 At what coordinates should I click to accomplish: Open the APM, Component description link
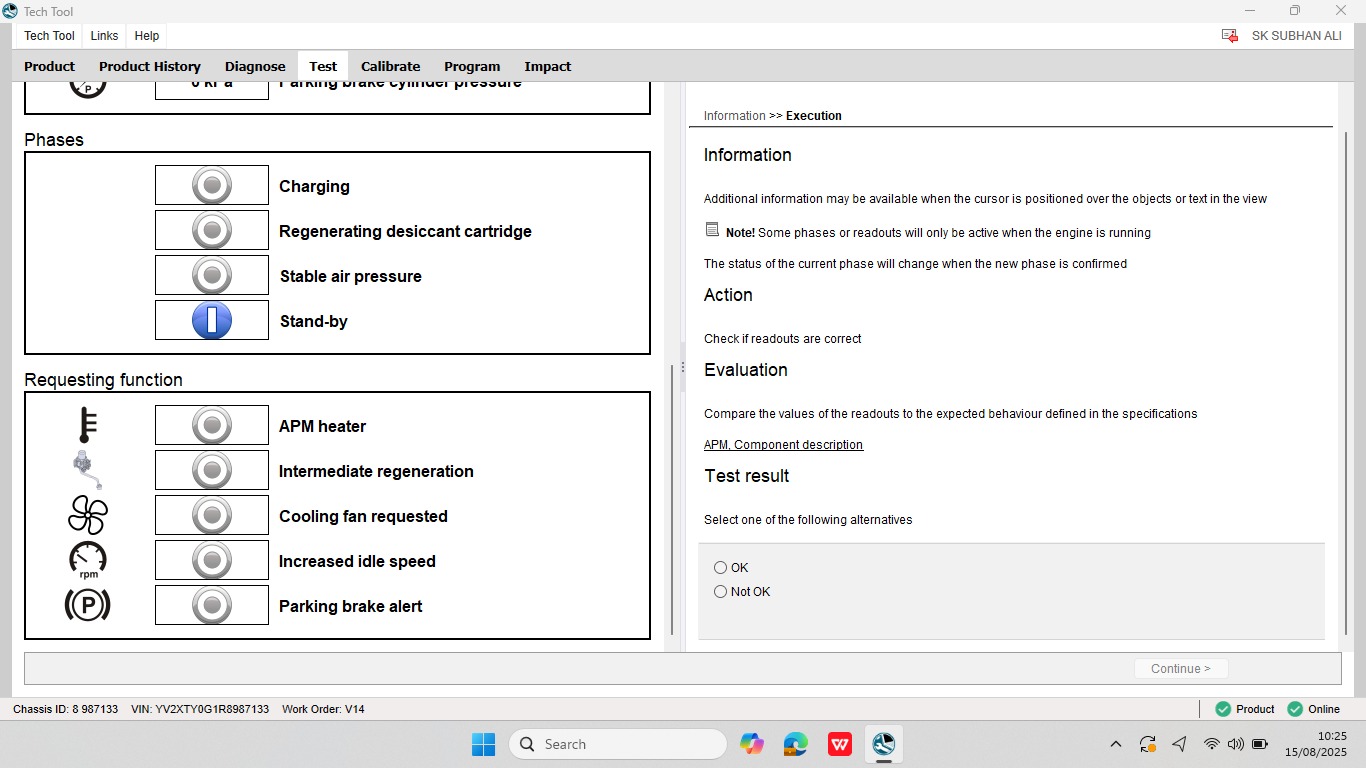(x=783, y=445)
